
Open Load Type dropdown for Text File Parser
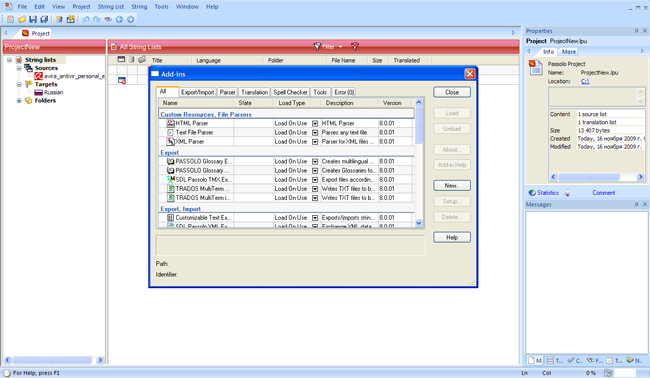(x=315, y=133)
